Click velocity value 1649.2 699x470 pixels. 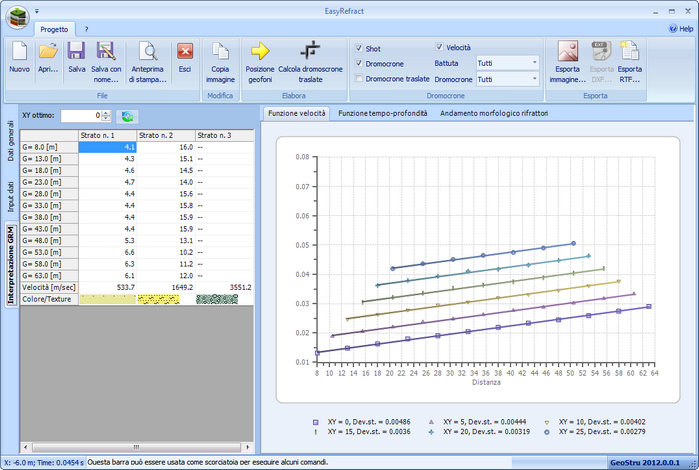click(x=166, y=288)
